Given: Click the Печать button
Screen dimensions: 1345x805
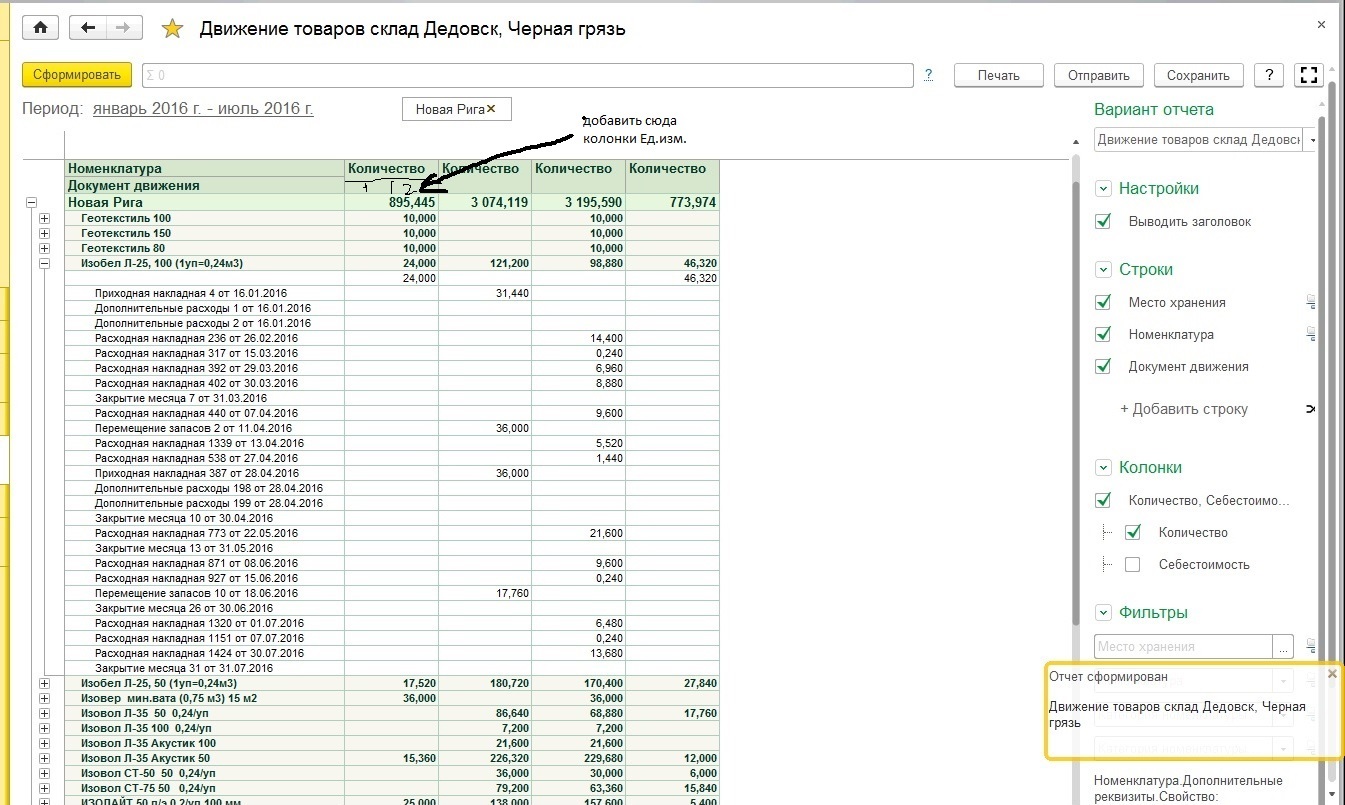Looking at the screenshot, I should [998, 75].
